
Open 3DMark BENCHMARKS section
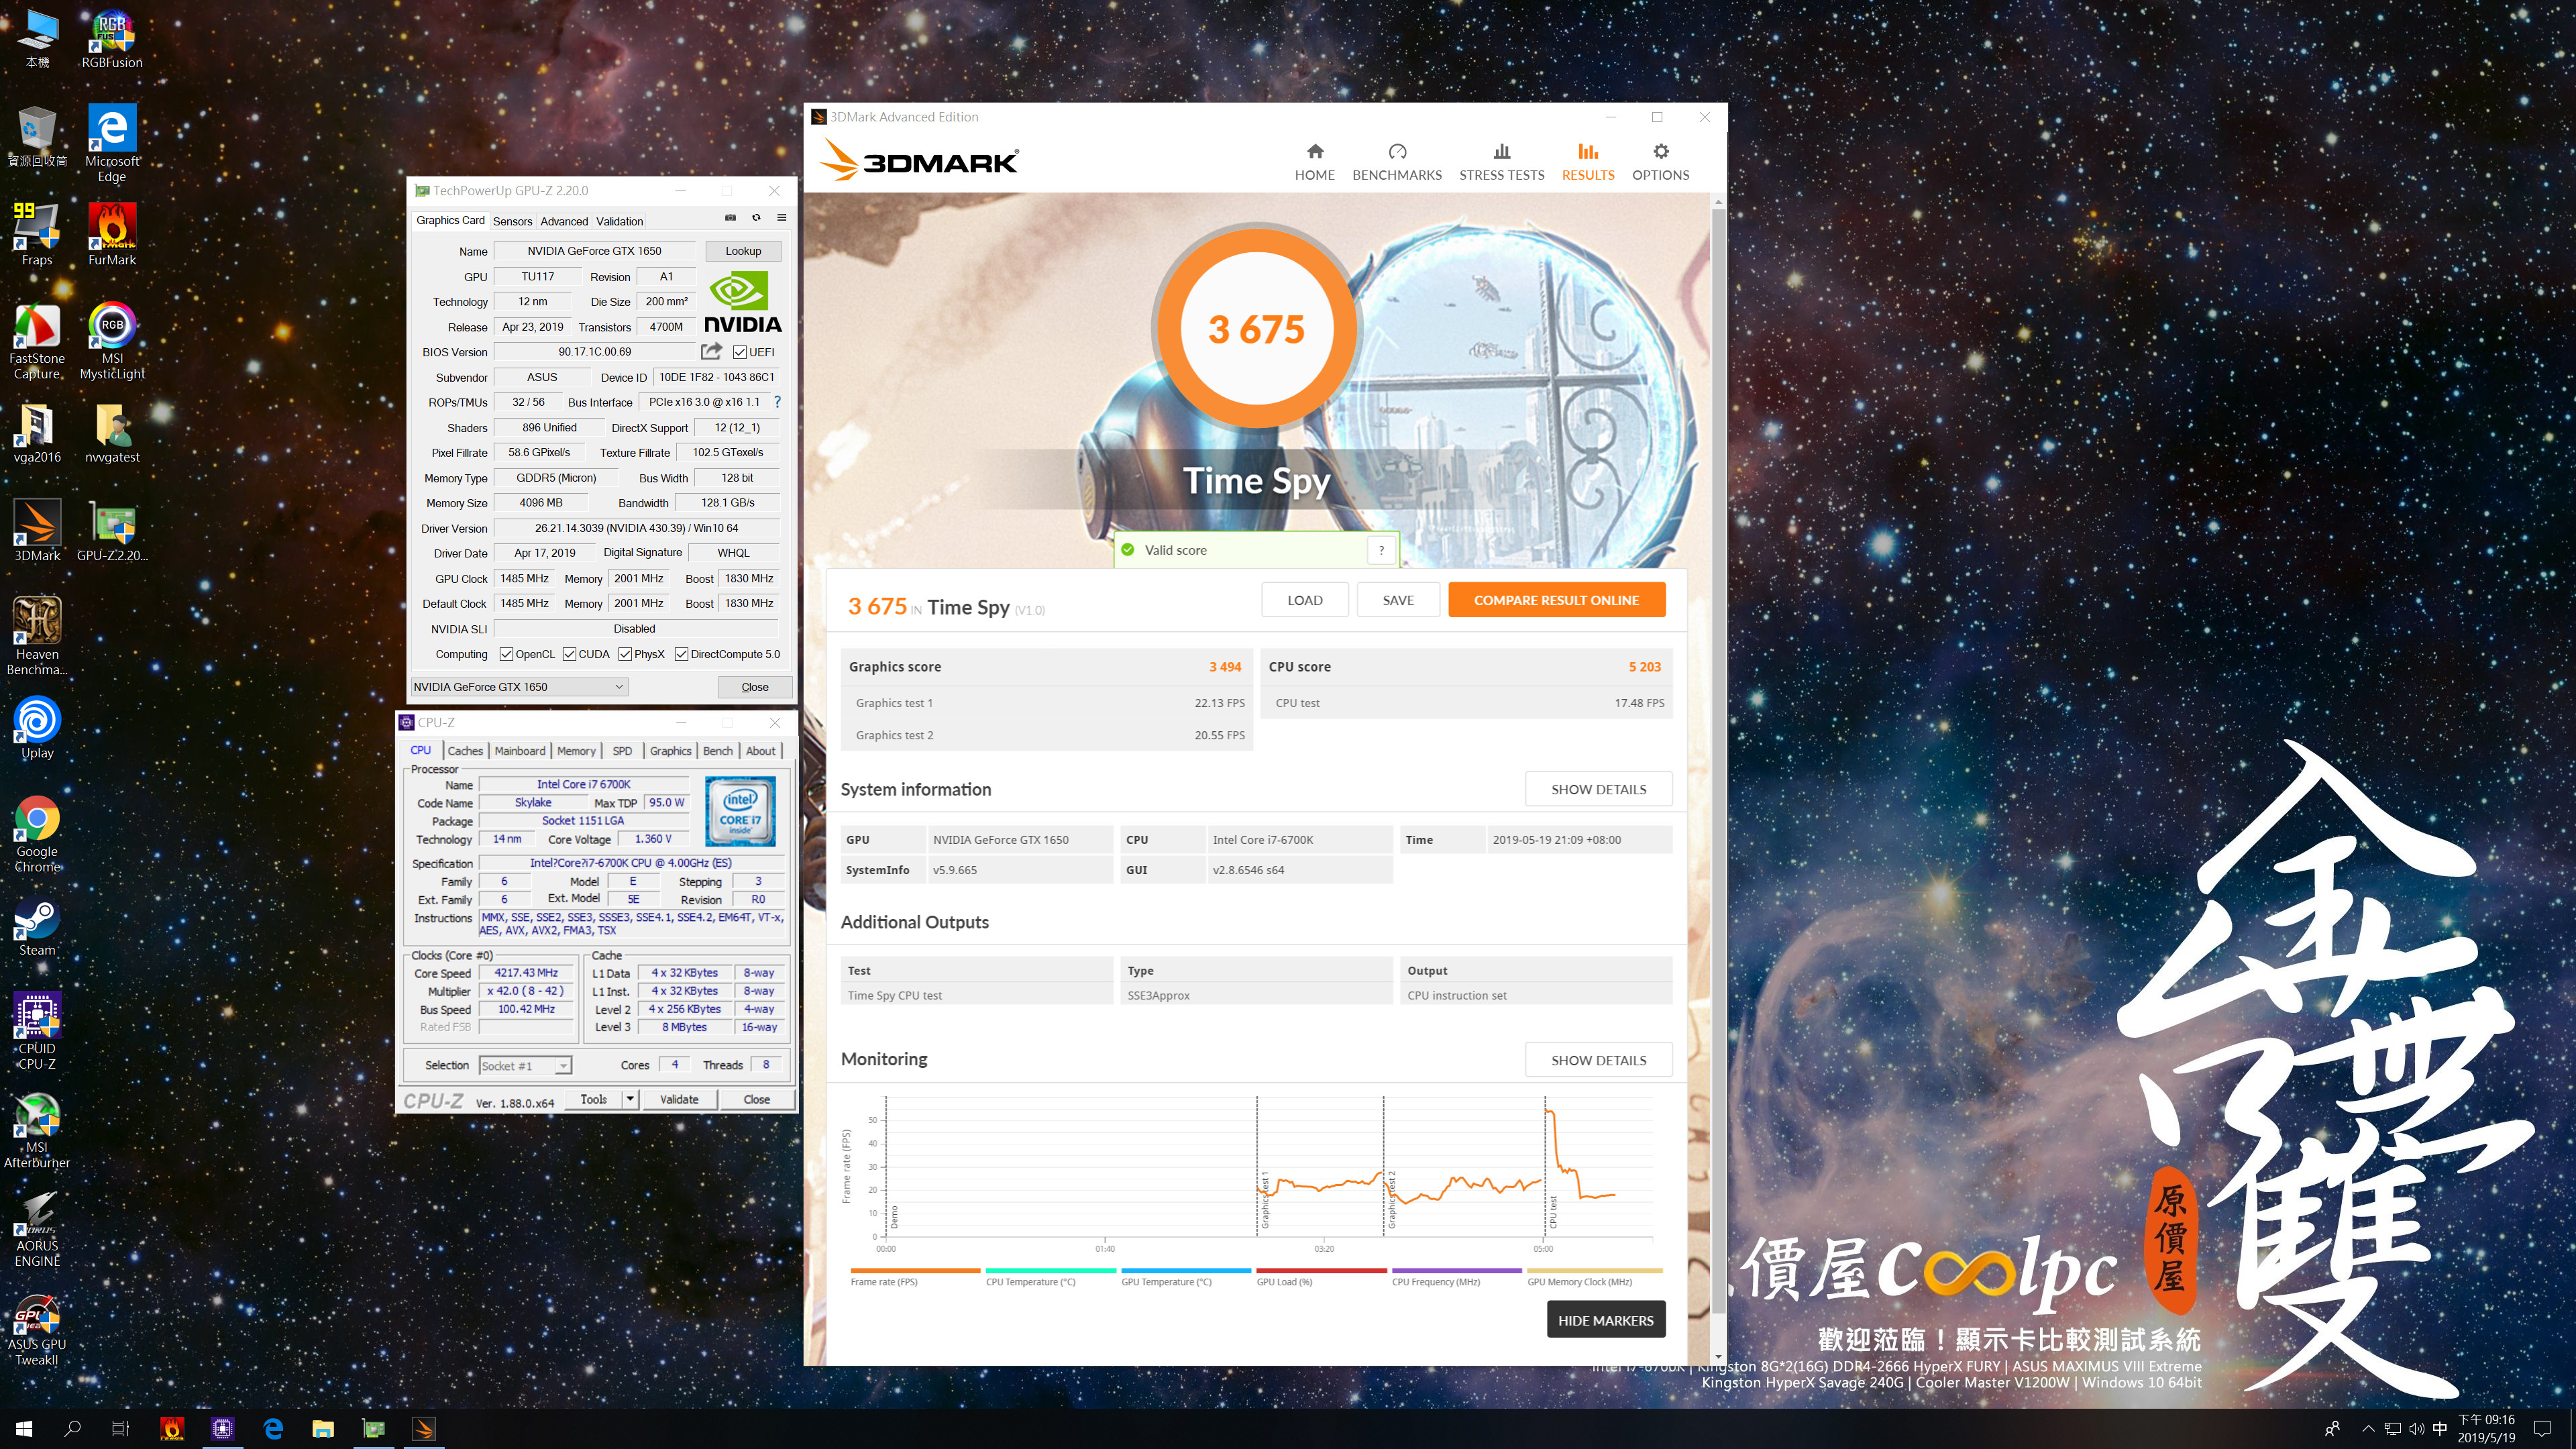coord(1397,161)
